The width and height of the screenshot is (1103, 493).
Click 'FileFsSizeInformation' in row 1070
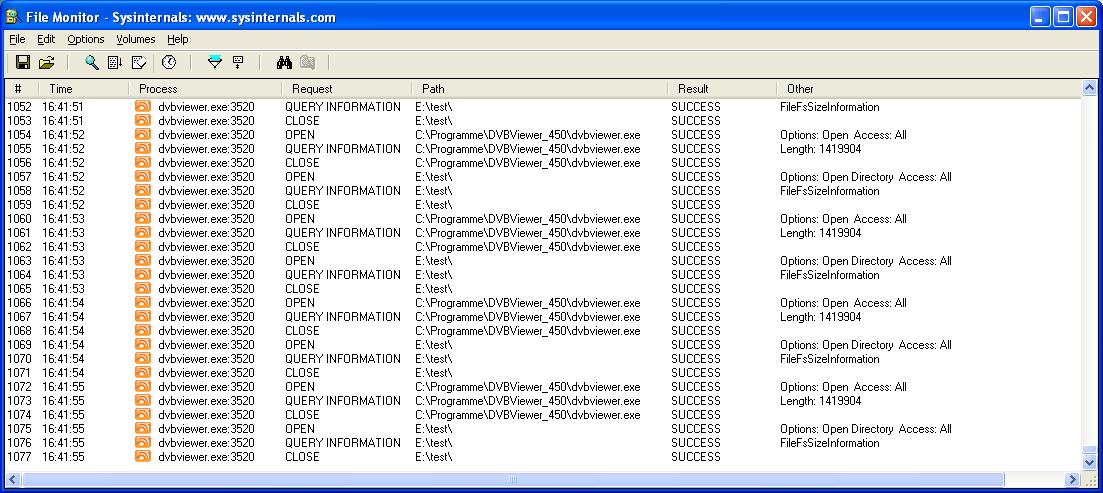click(829, 359)
